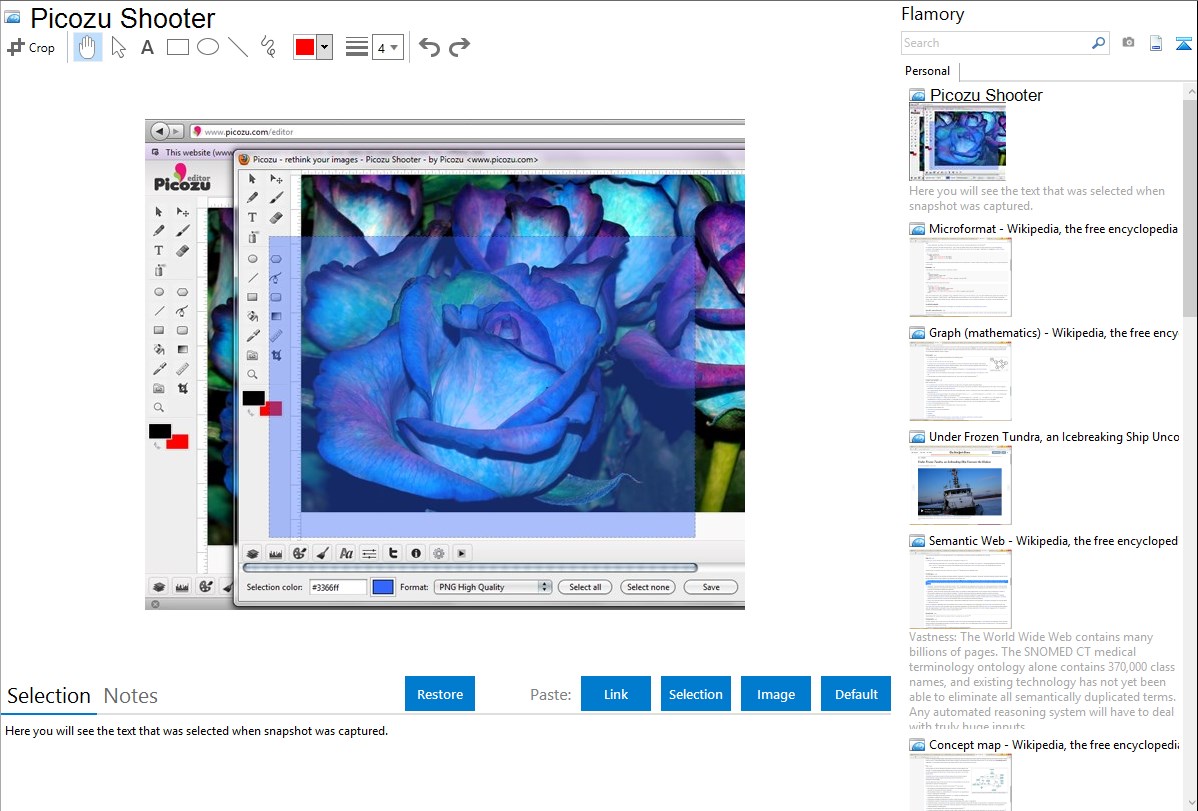Click the camera capture snapshot icon
The height and width of the screenshot is (811, 1198).
[1128, 43]
